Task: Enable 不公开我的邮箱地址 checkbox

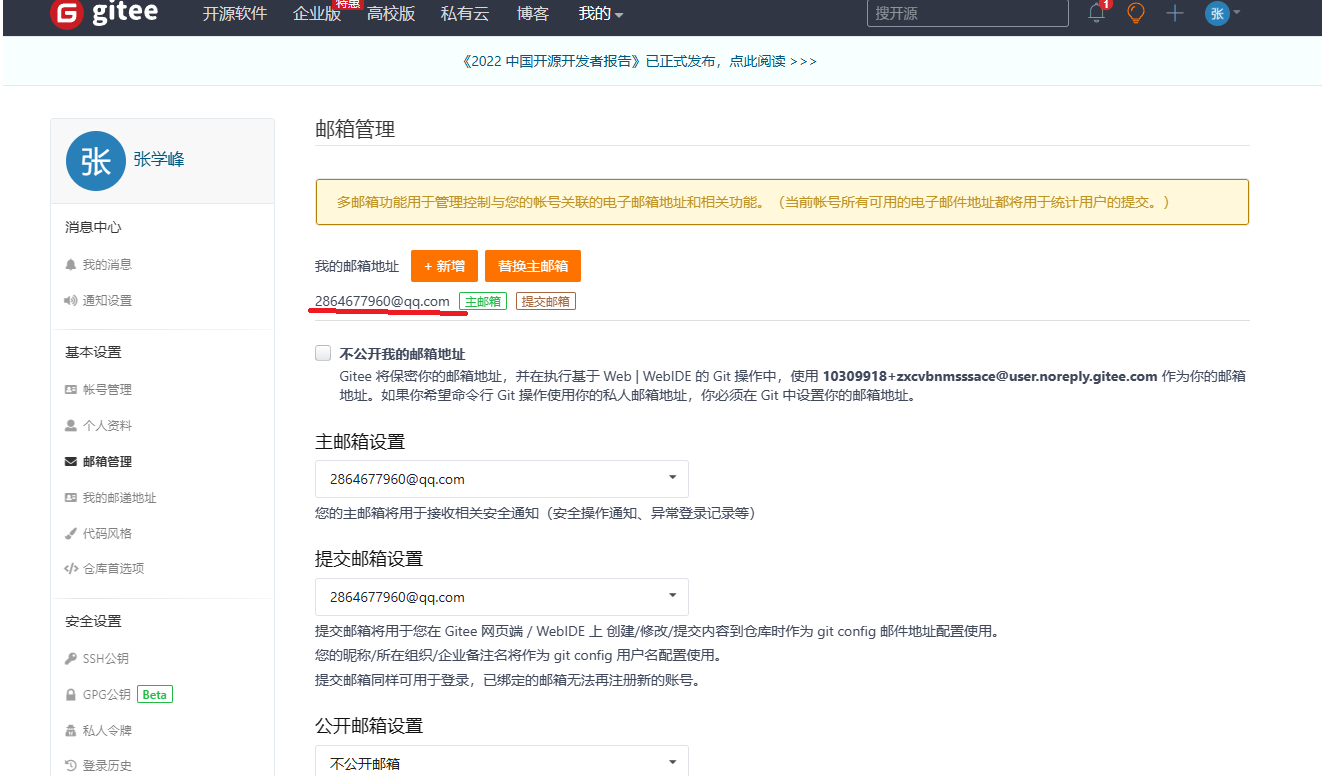Action: click(323, 353)
